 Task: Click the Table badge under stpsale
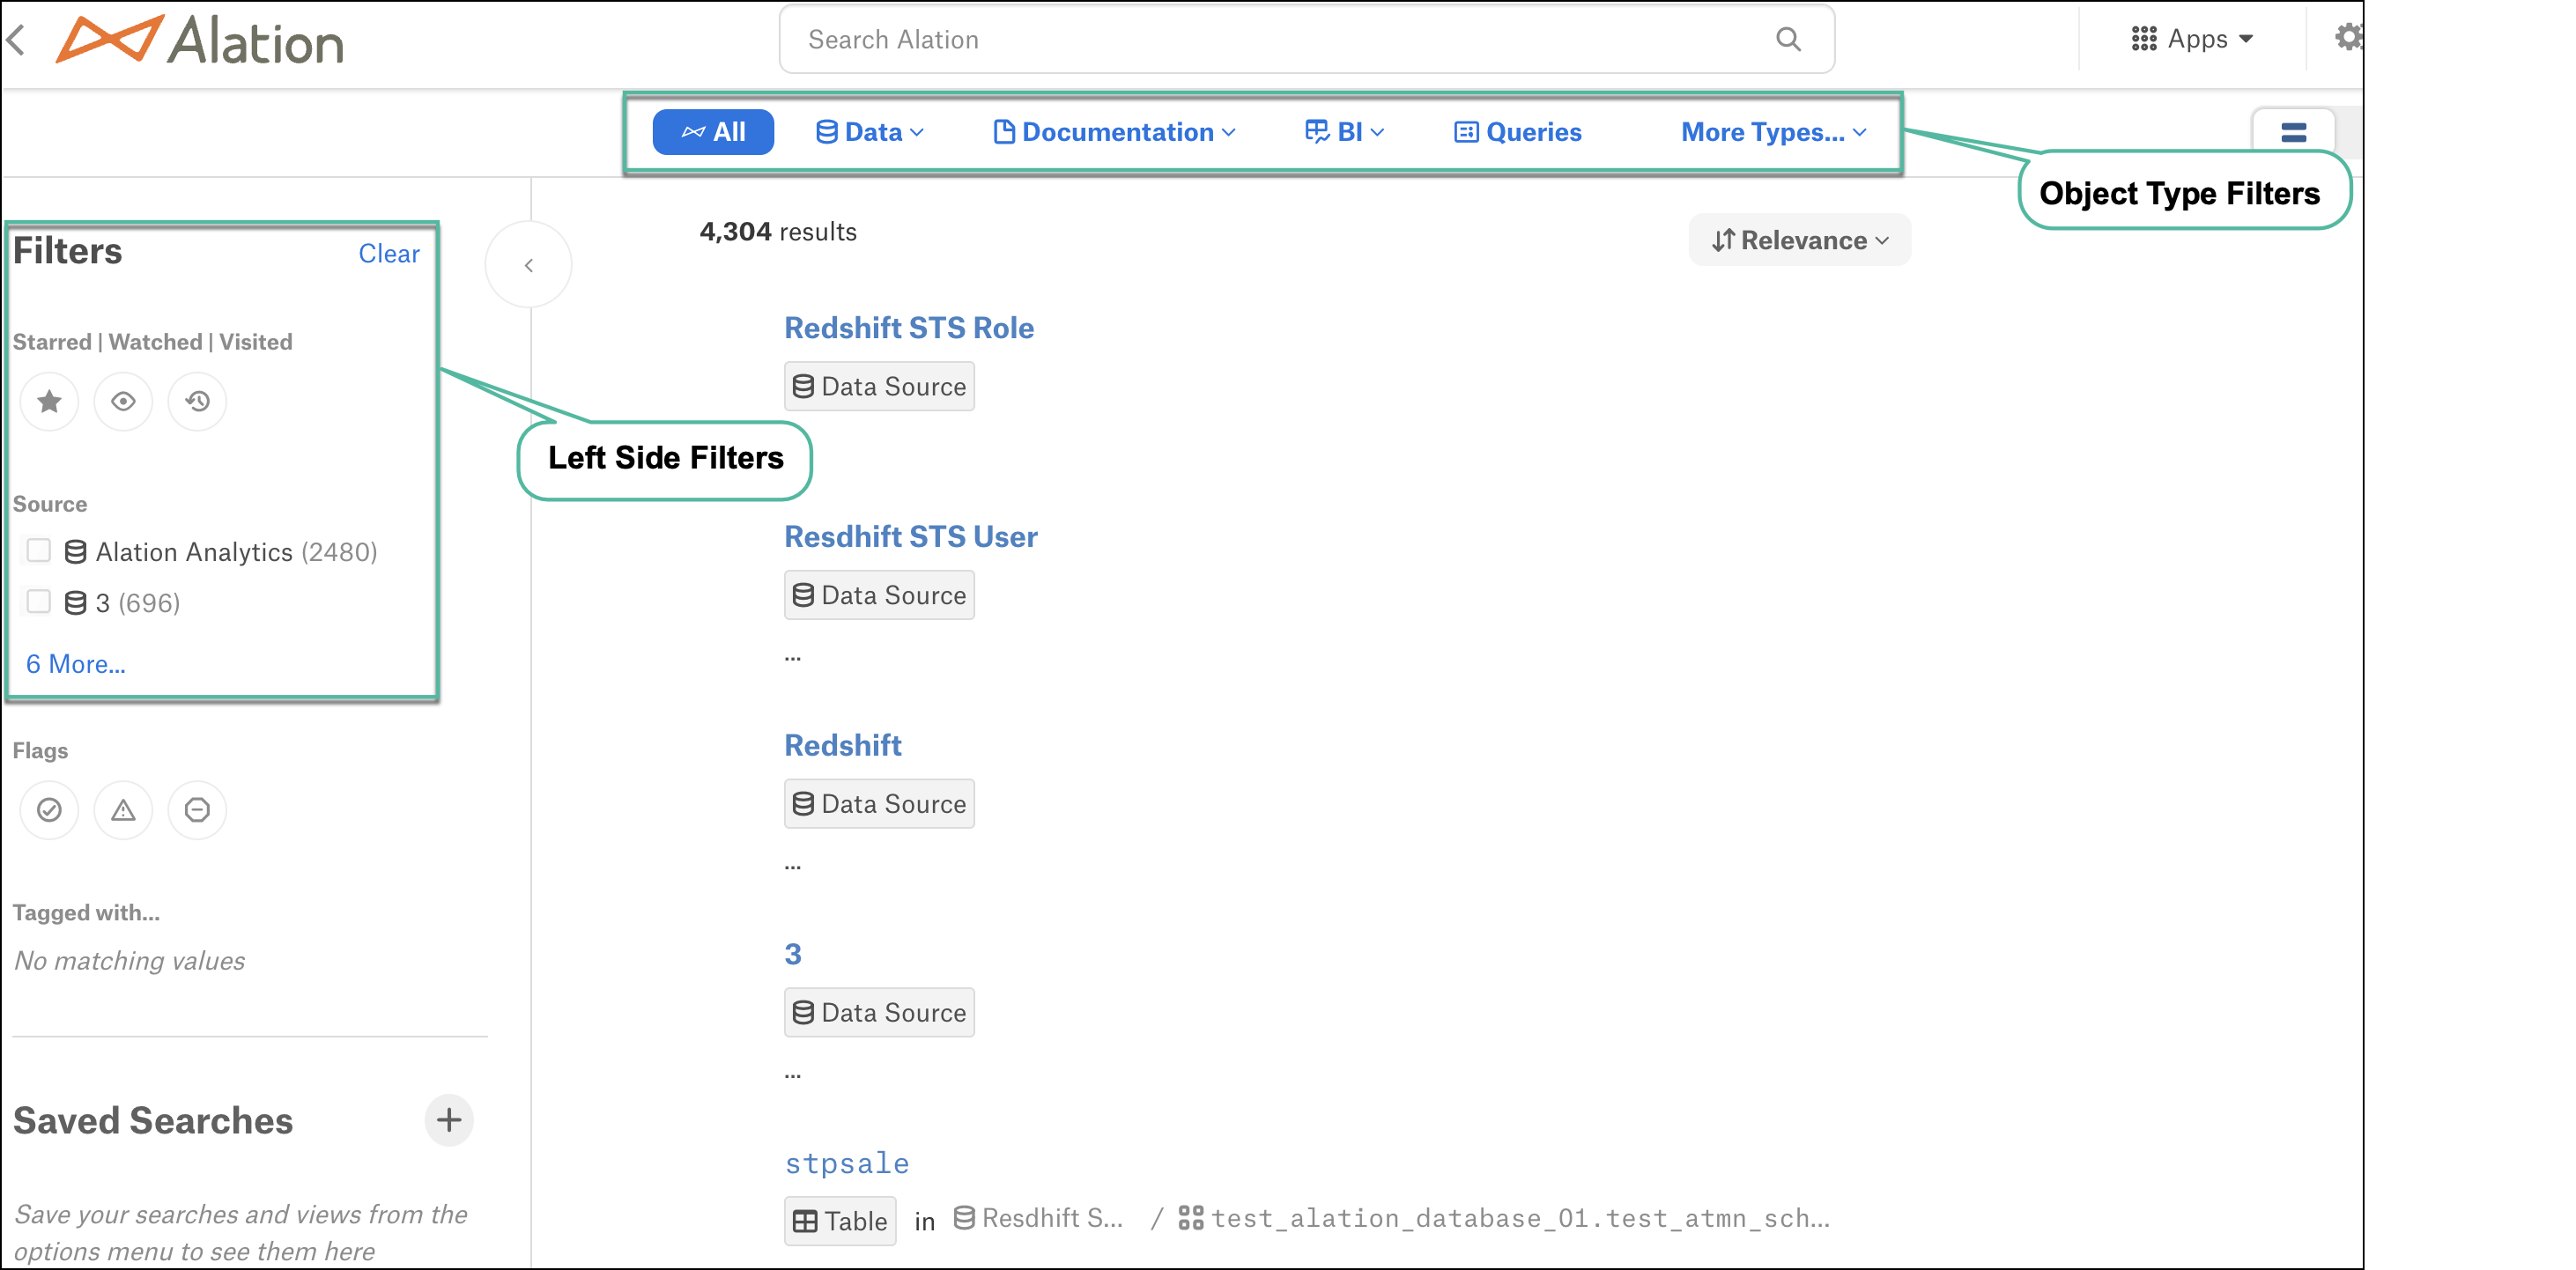tap(840, 1221)
